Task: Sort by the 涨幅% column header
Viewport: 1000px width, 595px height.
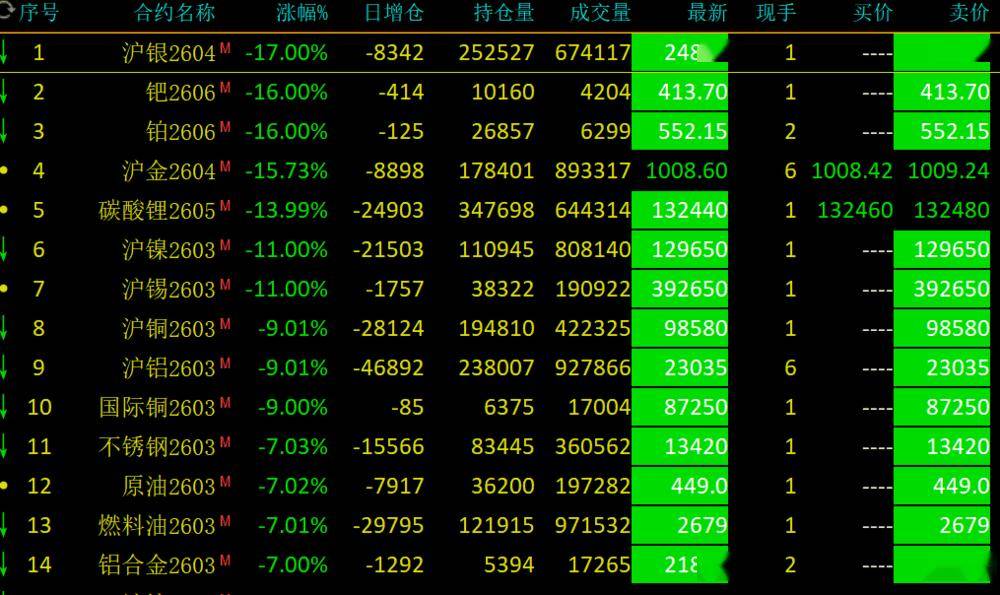Action: pos(302,13)
